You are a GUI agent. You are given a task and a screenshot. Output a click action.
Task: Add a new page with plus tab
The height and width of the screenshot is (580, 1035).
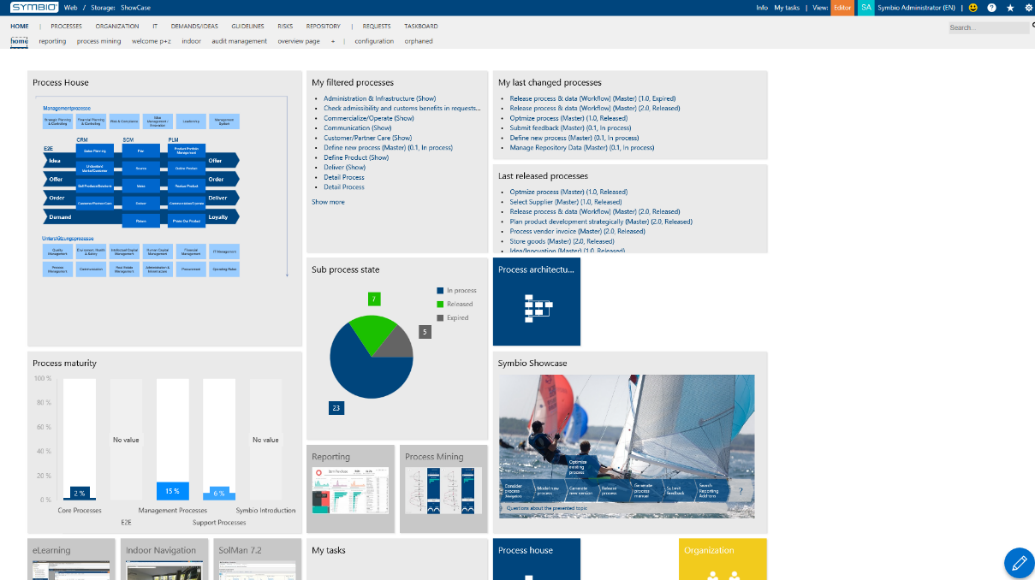[333, 41]
